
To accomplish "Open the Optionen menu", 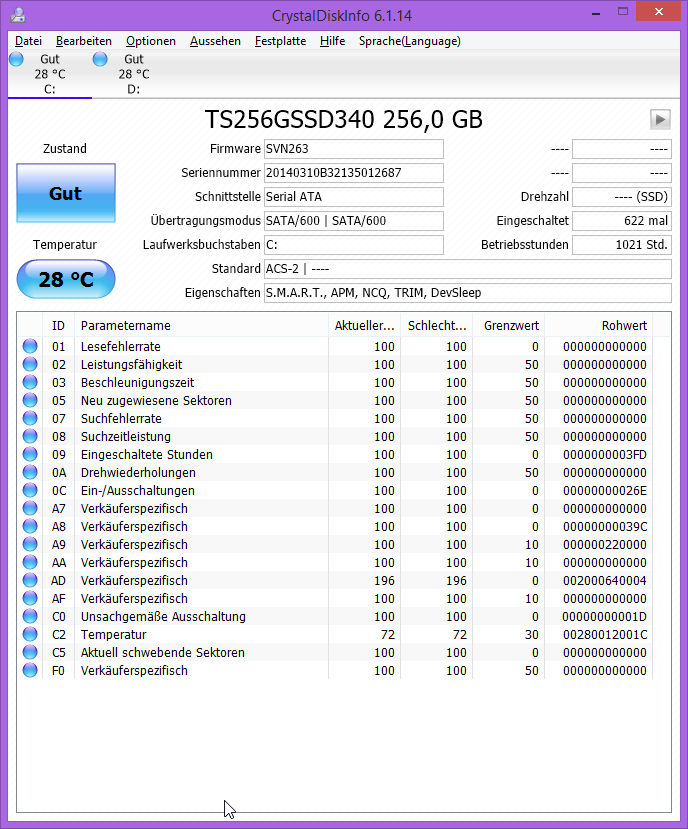I will [151, 41].
